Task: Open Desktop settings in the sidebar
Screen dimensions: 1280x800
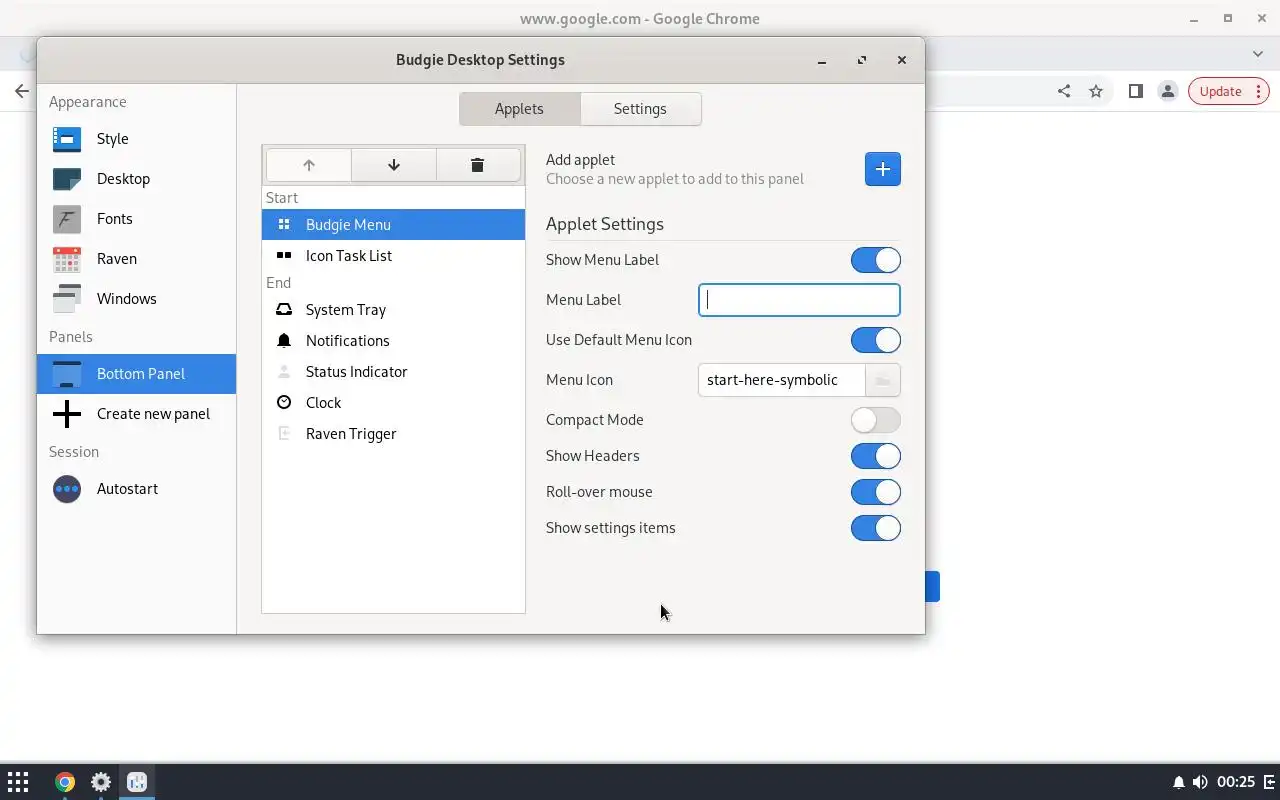Action: (x=136, y=179)
